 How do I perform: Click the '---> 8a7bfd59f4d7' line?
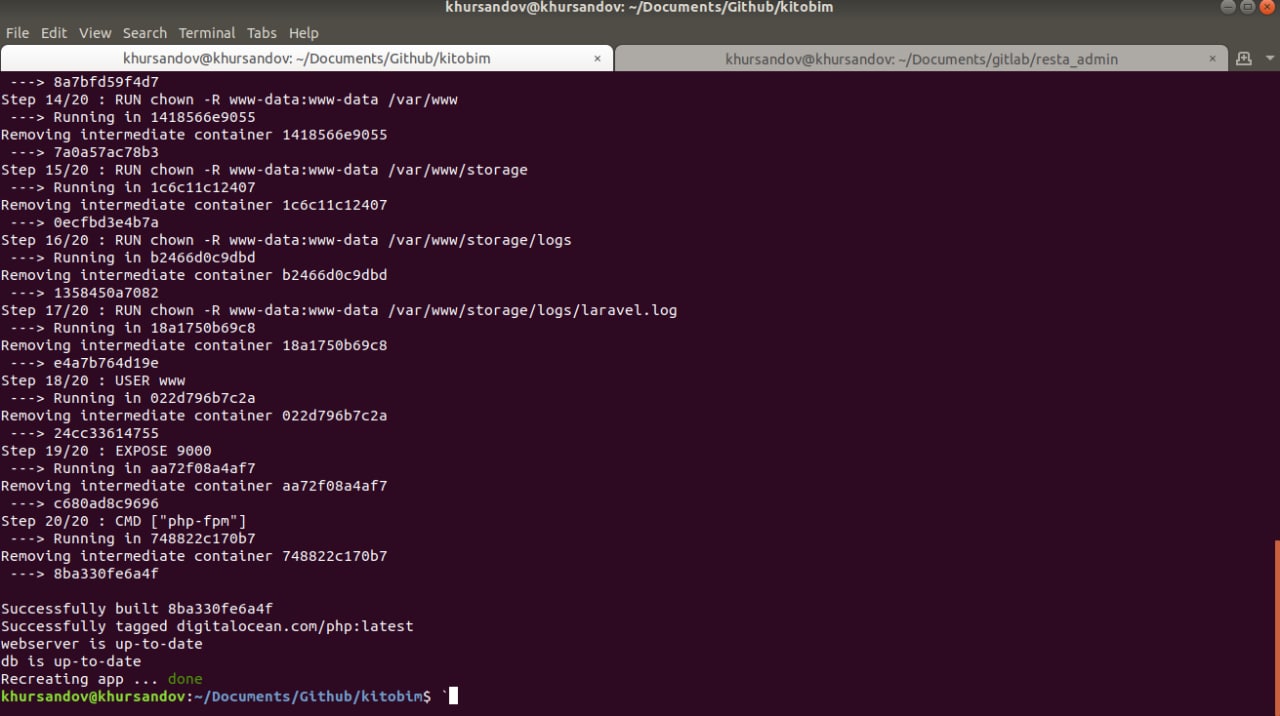[84, 82]
